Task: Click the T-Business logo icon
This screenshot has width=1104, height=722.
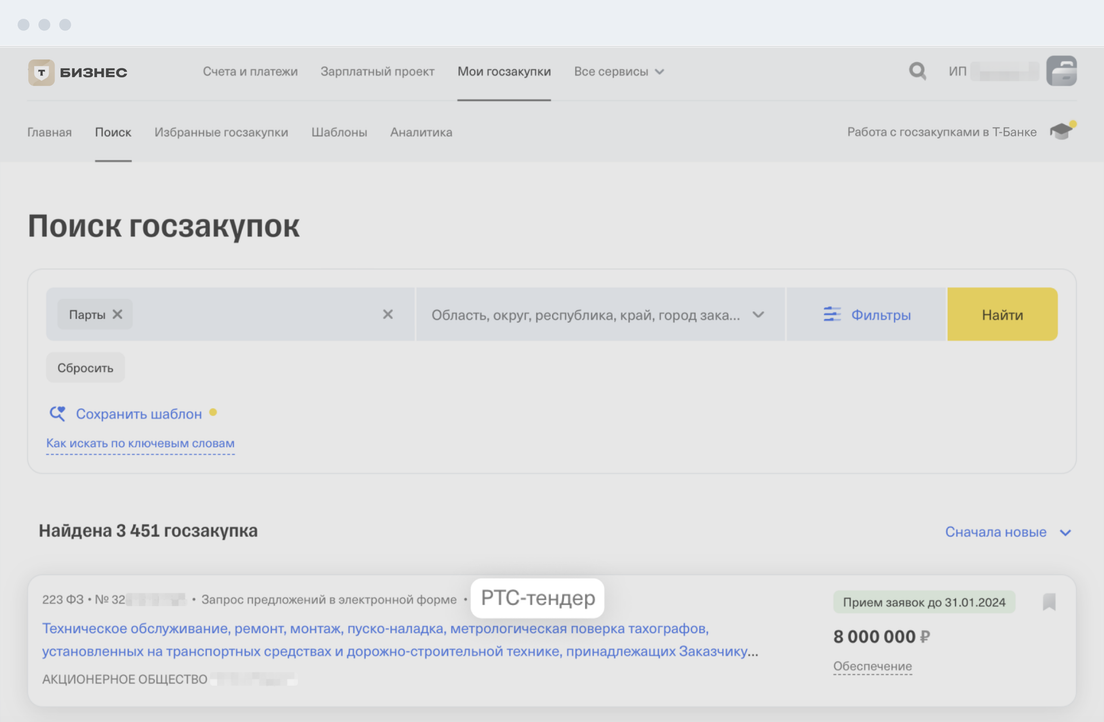Action: point(41,72)
